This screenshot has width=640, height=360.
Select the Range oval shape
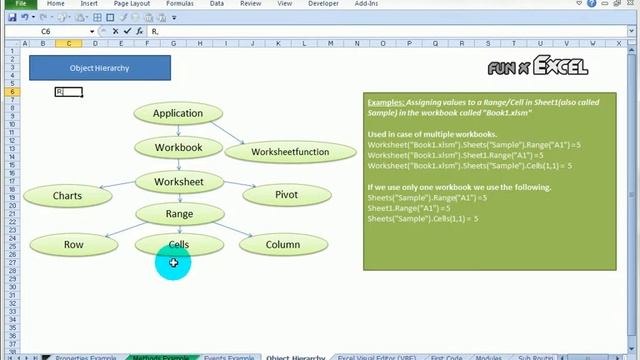pyautogui.click(x=180, y=214)
